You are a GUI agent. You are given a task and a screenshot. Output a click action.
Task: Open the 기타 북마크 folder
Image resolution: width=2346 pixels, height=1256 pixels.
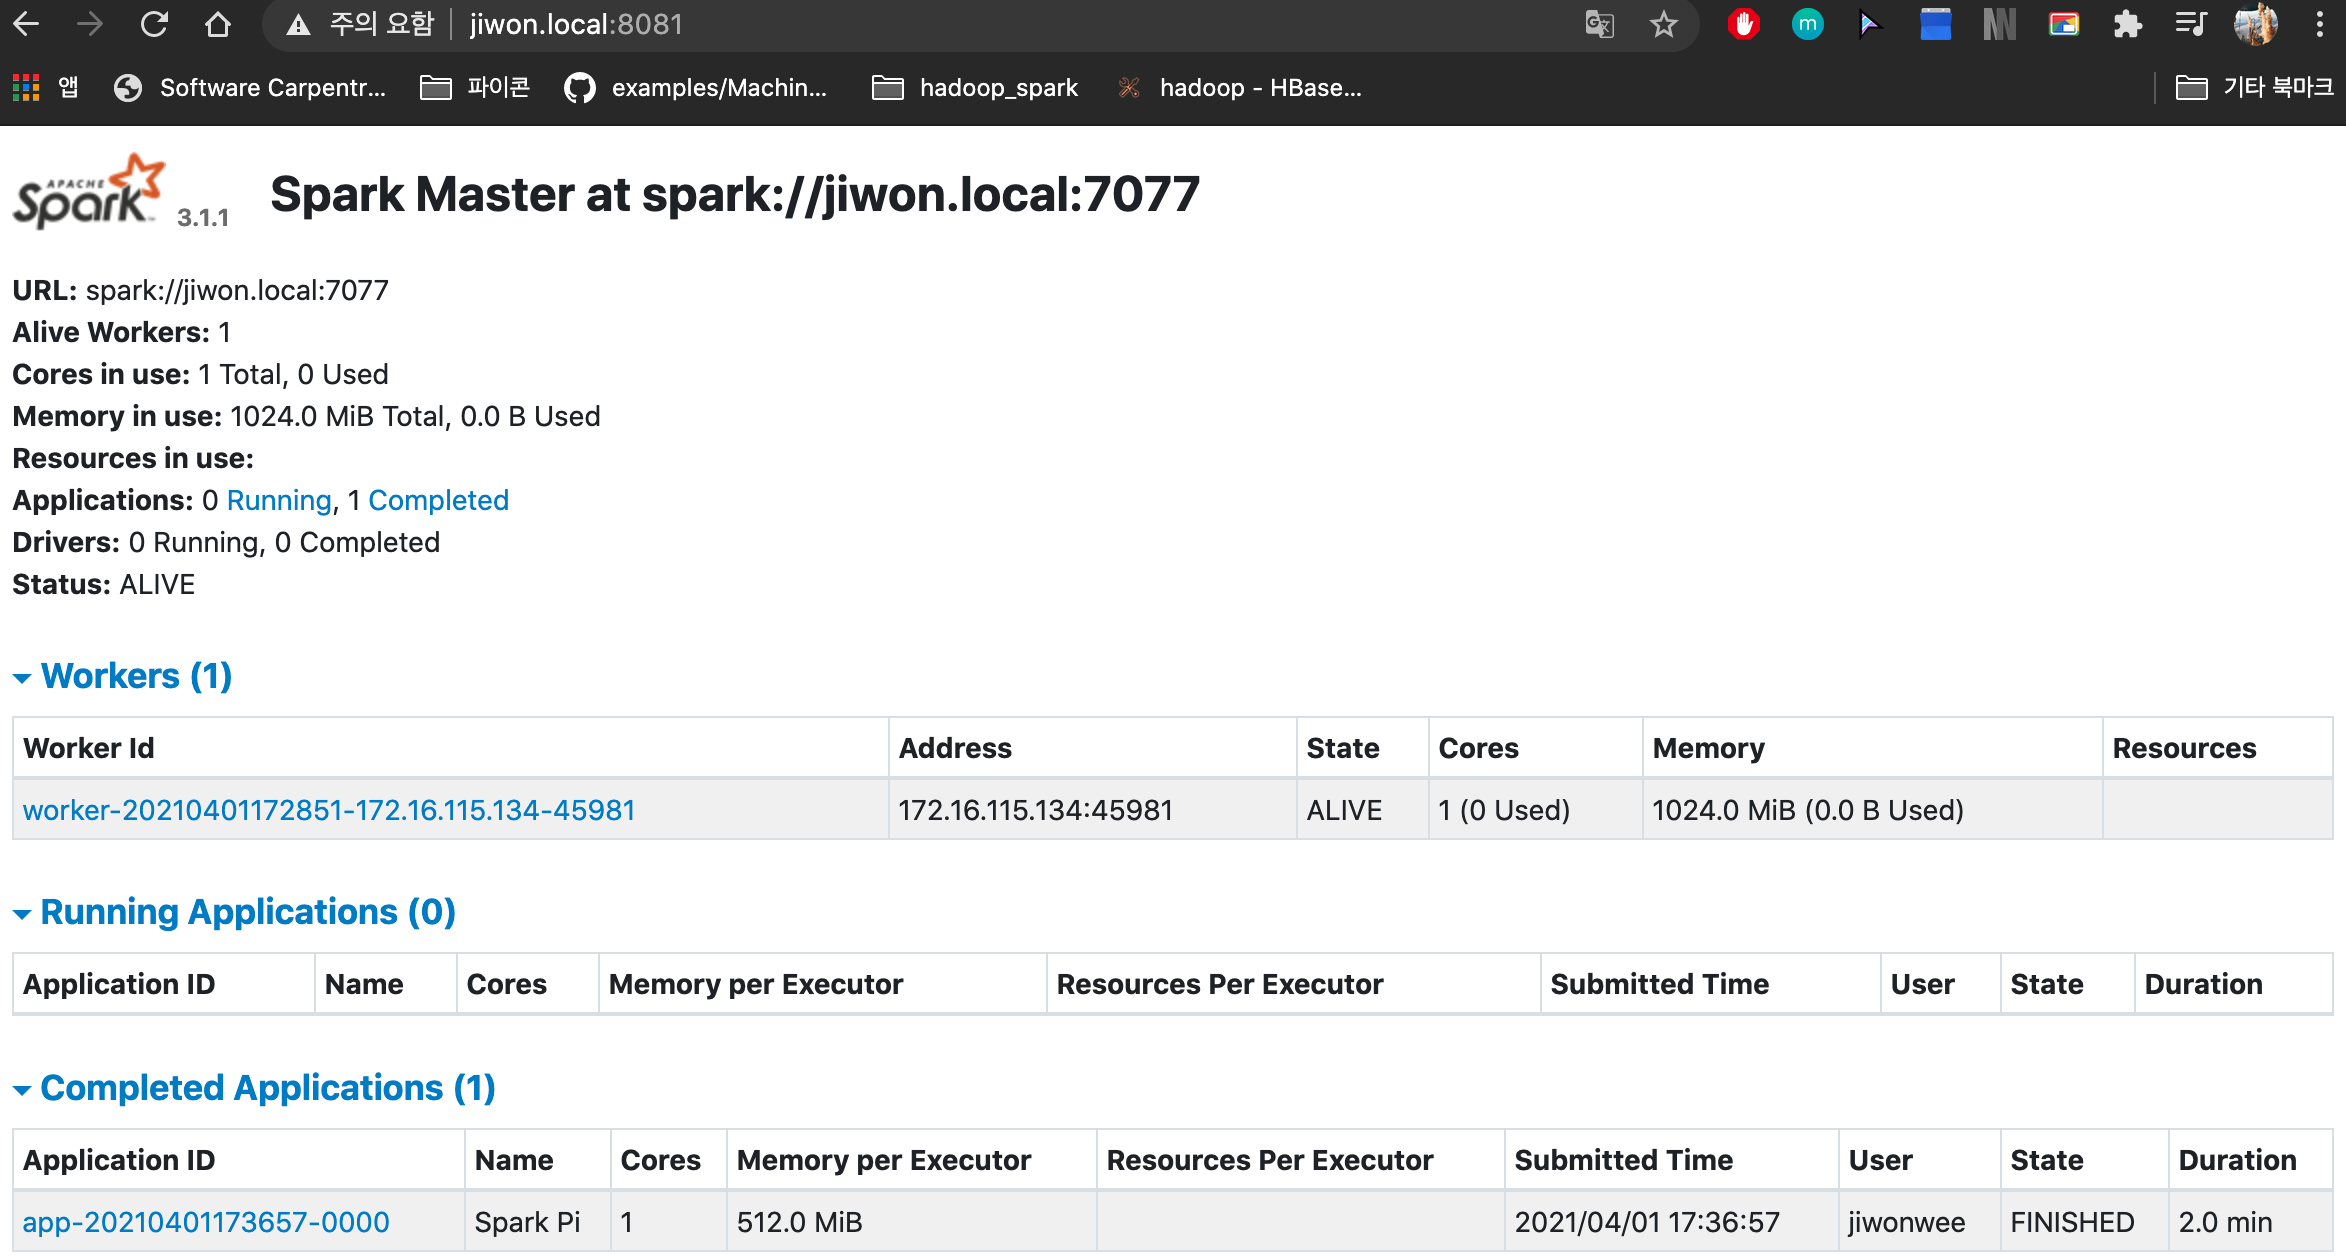click(x=2254, y=88)
